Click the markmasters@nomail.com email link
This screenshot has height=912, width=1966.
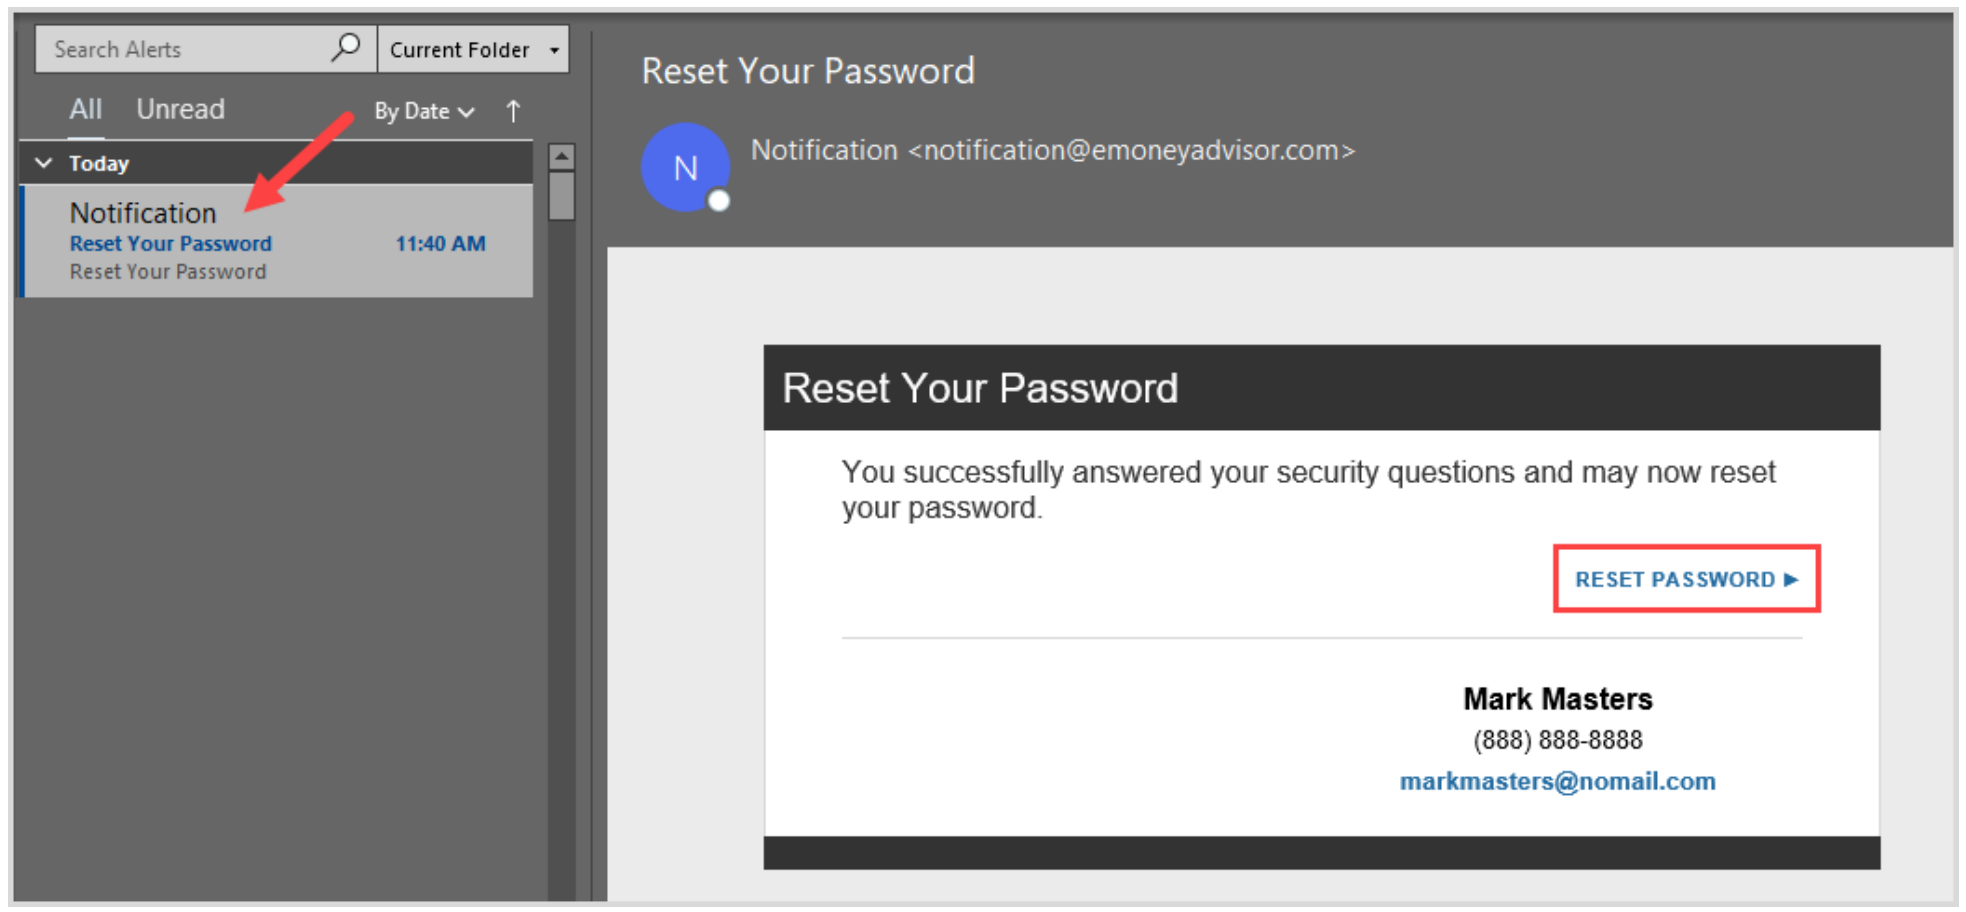coord(1557,781)
